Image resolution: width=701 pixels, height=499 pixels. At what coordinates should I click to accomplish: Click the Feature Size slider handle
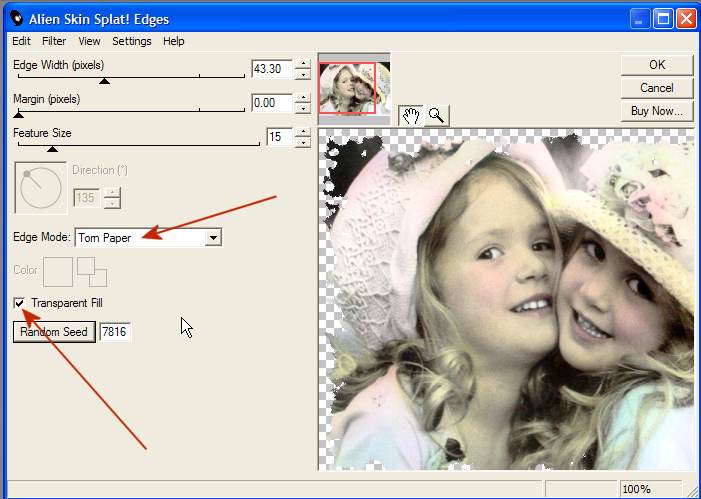pos(52,148)
